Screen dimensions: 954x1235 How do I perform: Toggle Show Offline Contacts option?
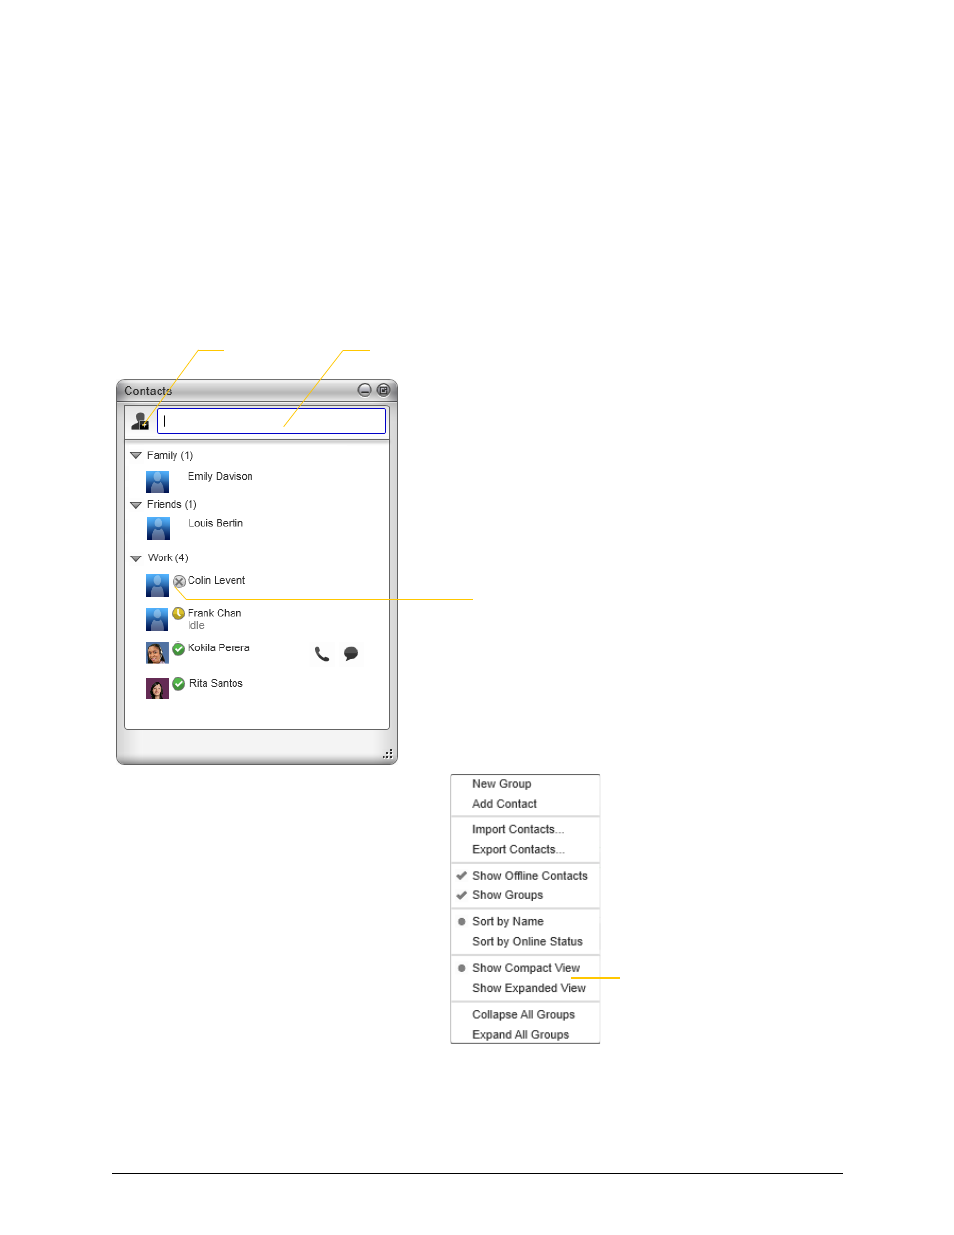pyautogui.click(x=529, y=876)
